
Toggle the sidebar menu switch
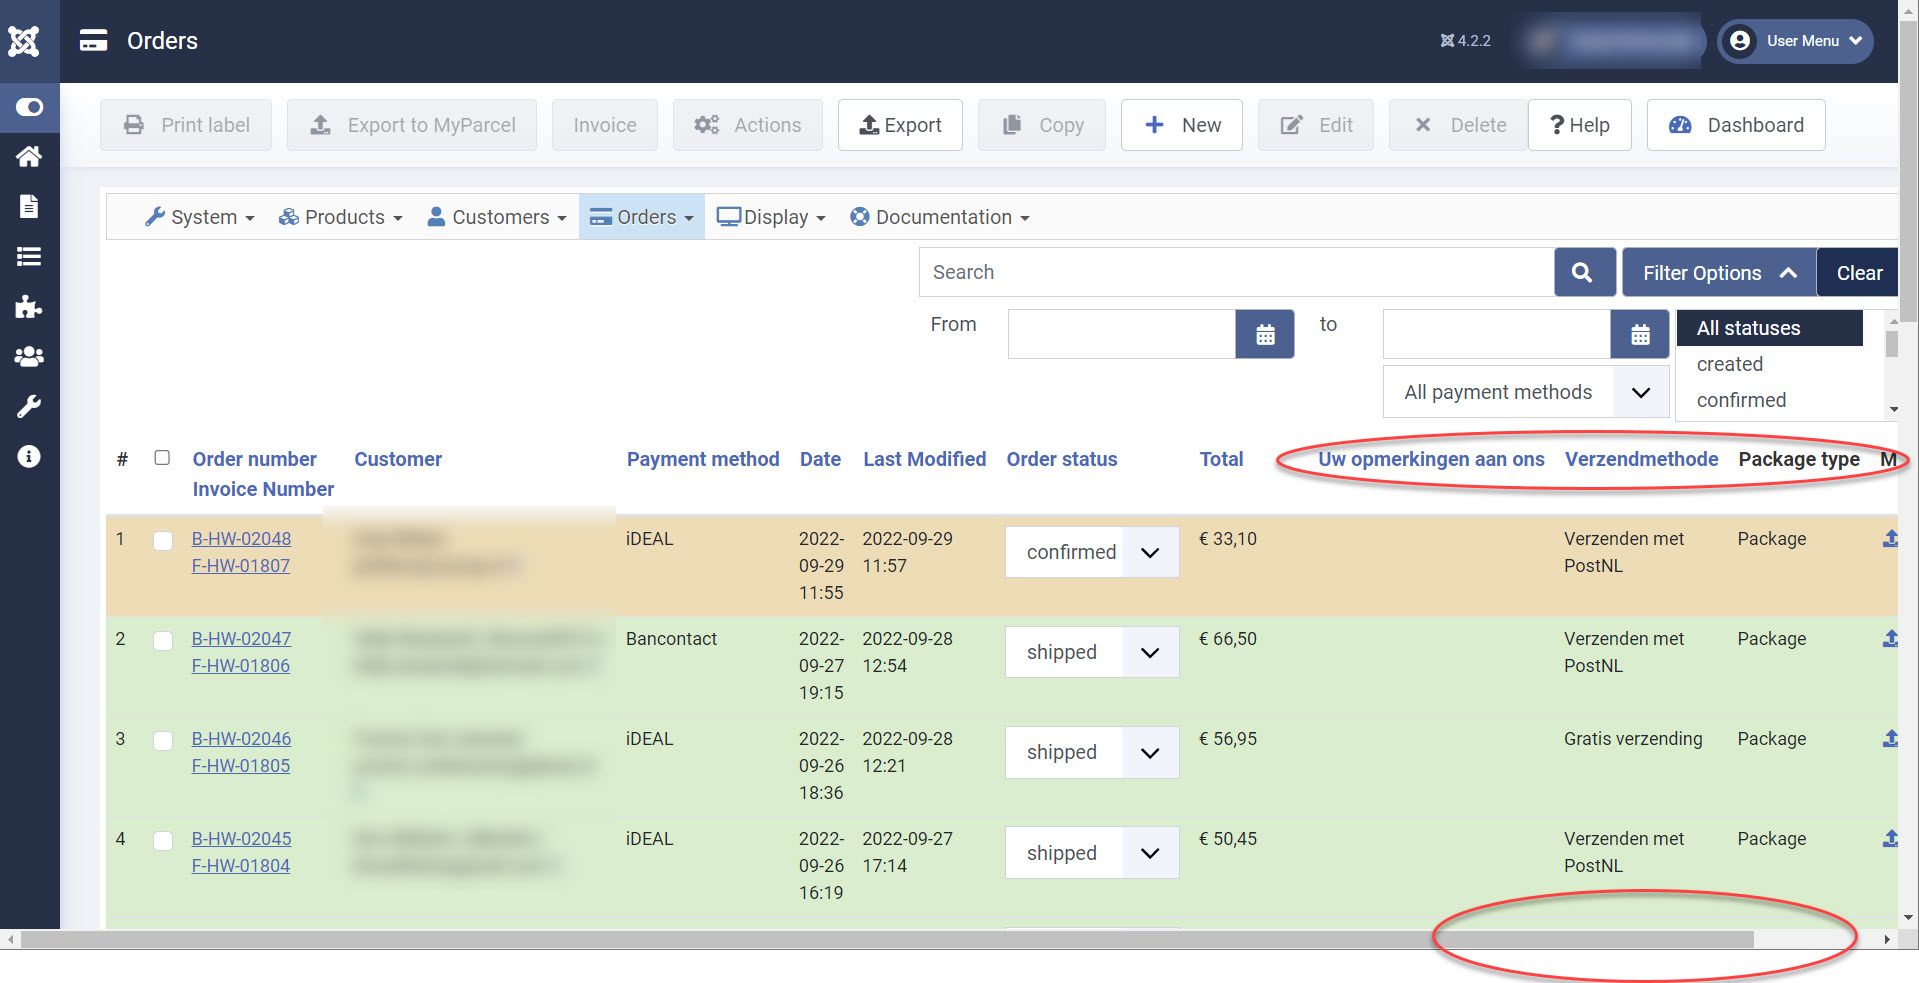(x=29, y=107)
